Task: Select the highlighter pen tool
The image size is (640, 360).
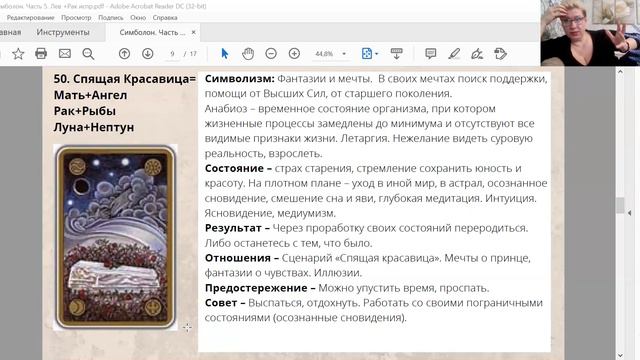Action: point(454,53)
